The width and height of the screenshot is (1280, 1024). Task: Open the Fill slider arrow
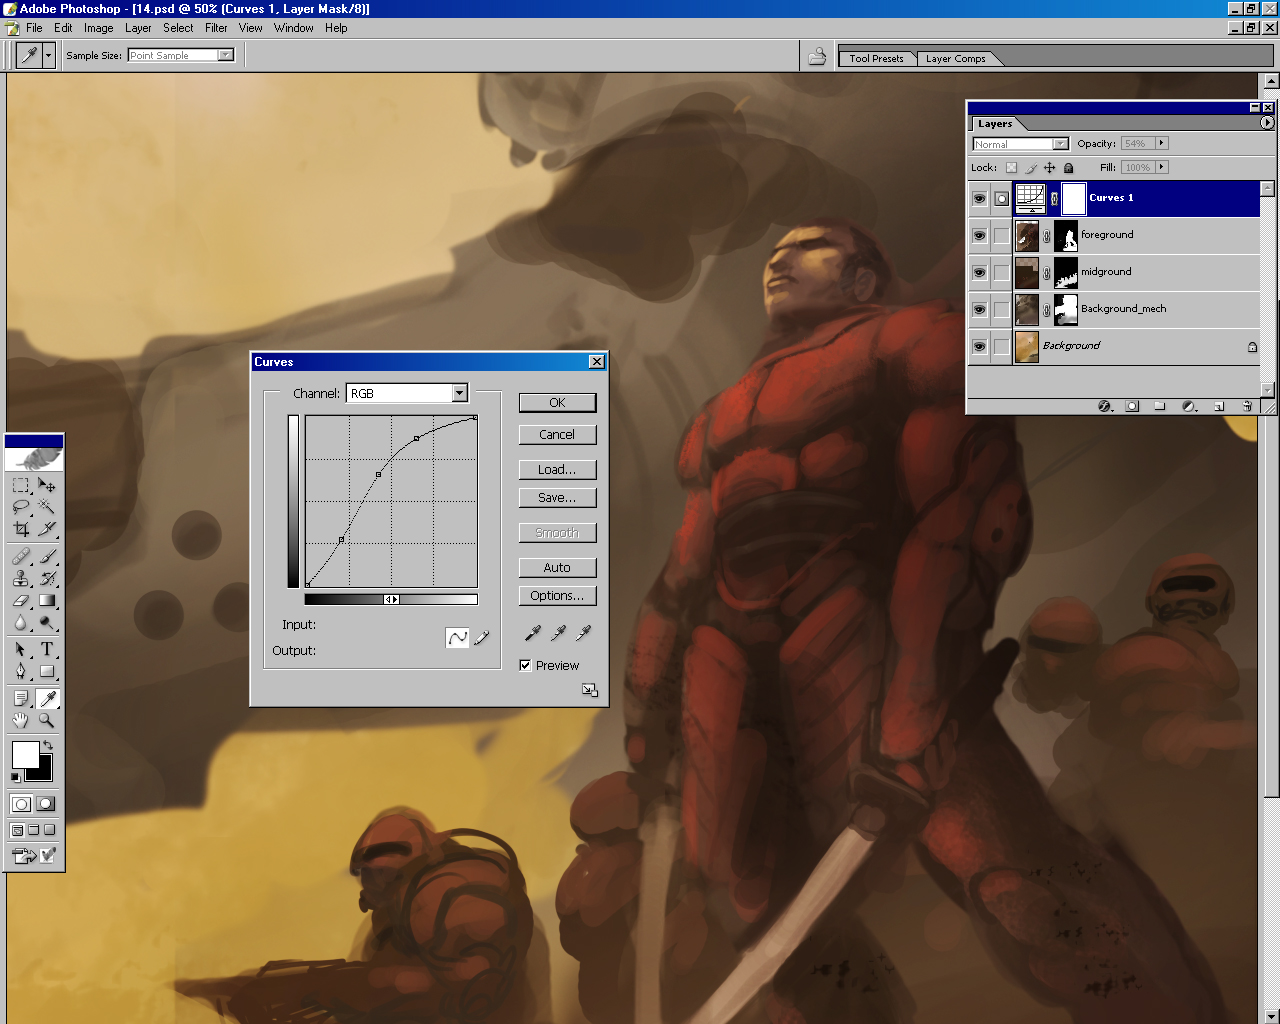click(x=1161, y=167)
